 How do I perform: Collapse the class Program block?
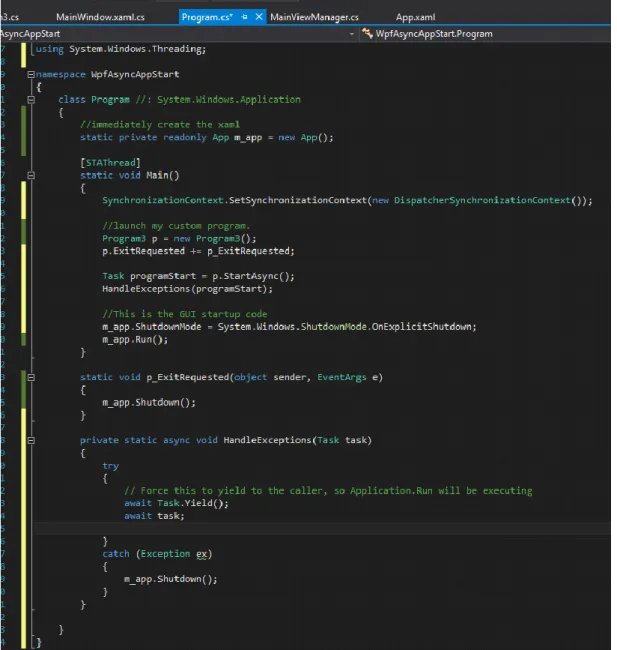pyautogui.click(x=31, y=99)
